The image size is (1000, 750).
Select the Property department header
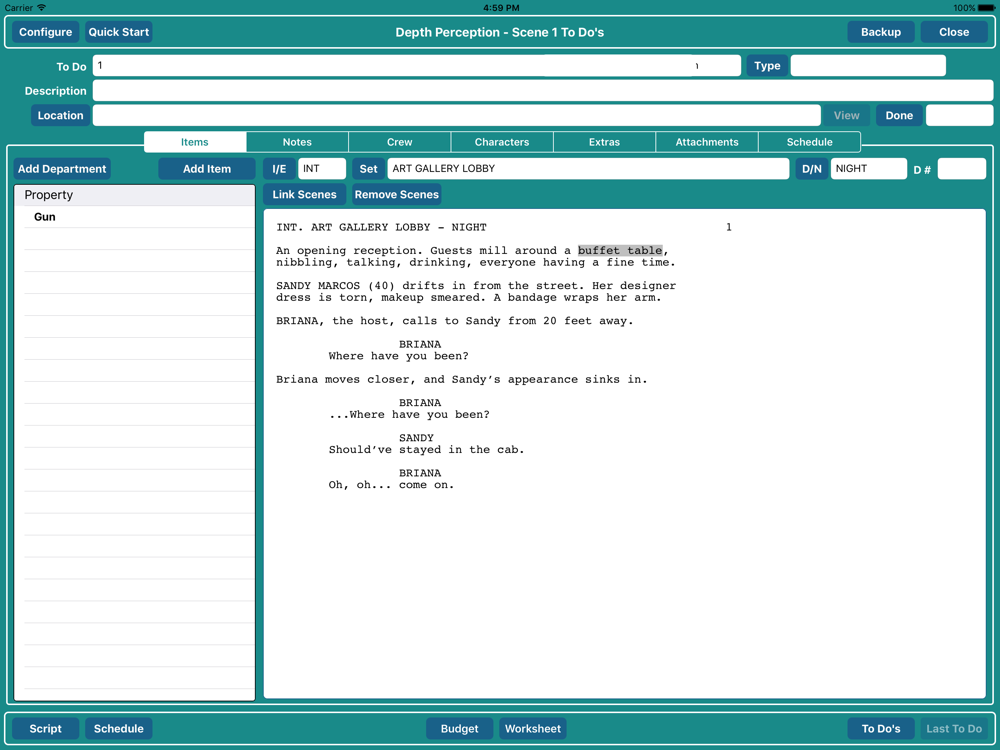coord(135,195)
